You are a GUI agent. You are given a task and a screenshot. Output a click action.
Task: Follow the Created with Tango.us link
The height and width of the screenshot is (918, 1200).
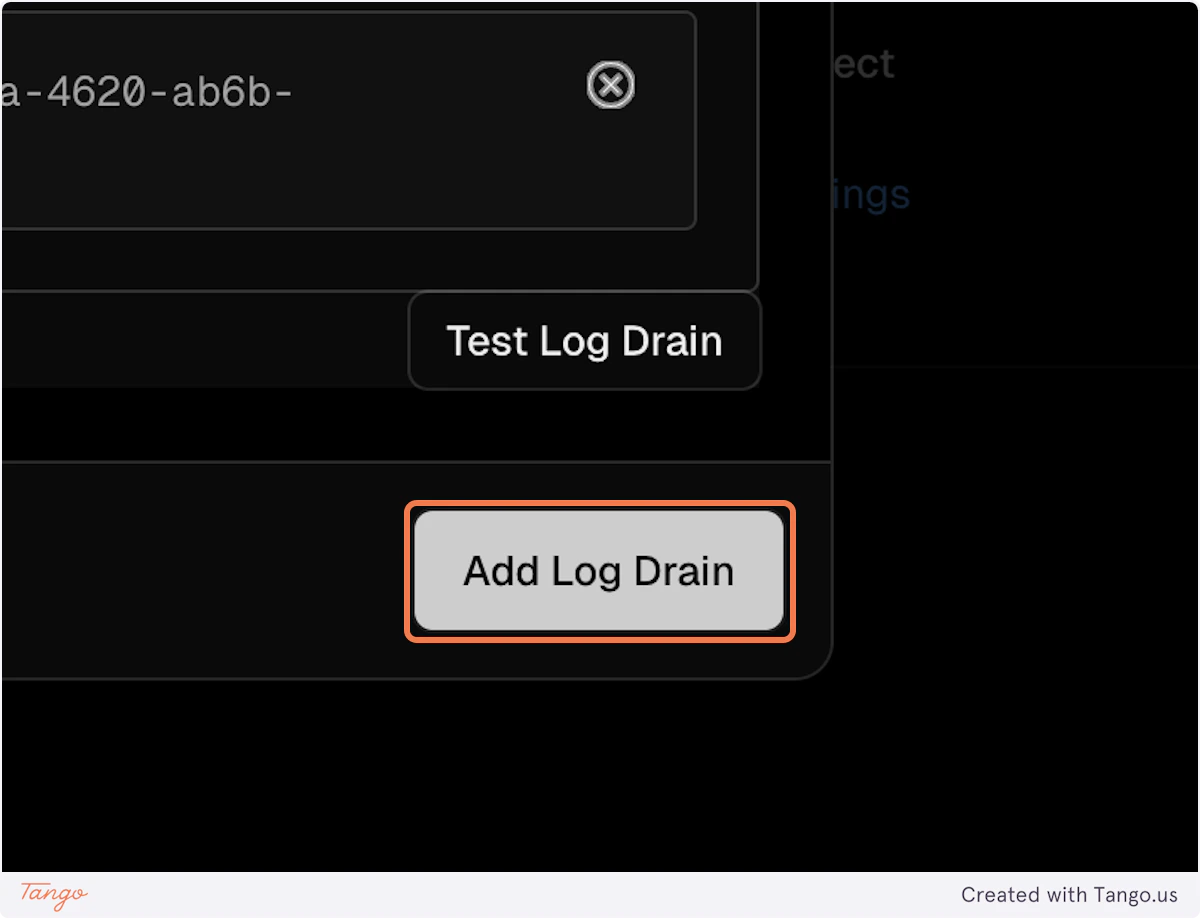(x=1072, y=894)
